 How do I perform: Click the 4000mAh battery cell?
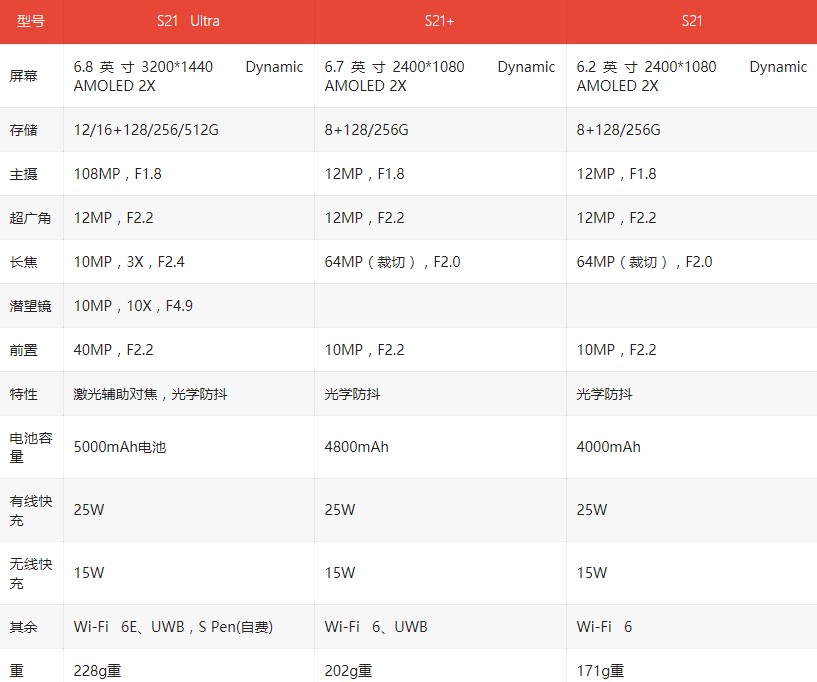609,447
